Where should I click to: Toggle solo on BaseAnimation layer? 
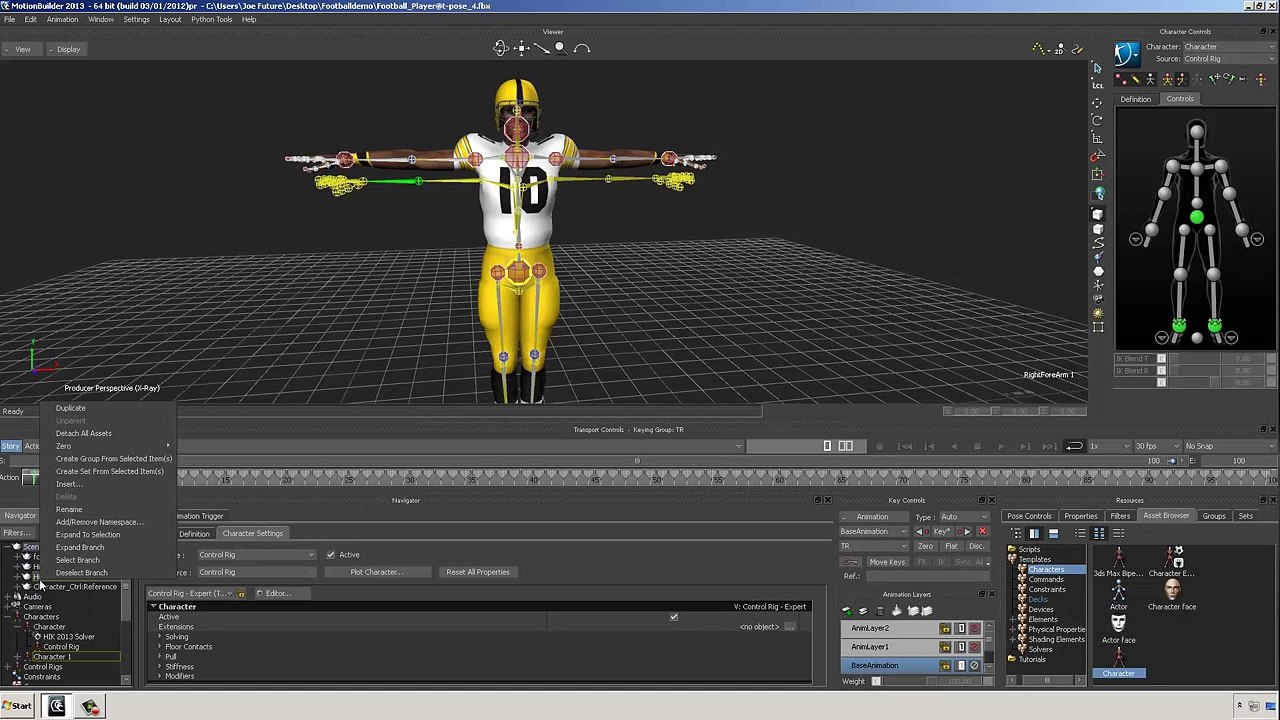[960, 665]
